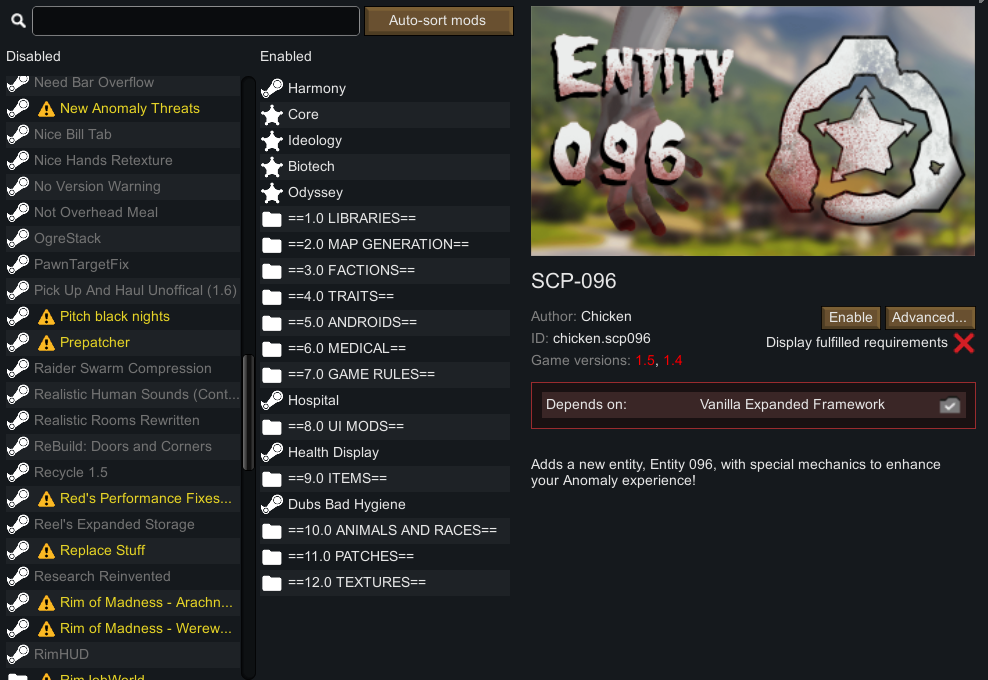Click the warning icon beside Pitch black nights

46,317
